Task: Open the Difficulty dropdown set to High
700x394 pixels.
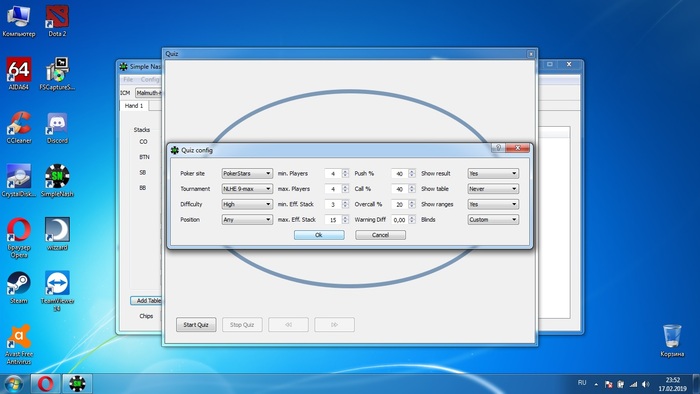Action: [247, 204]
